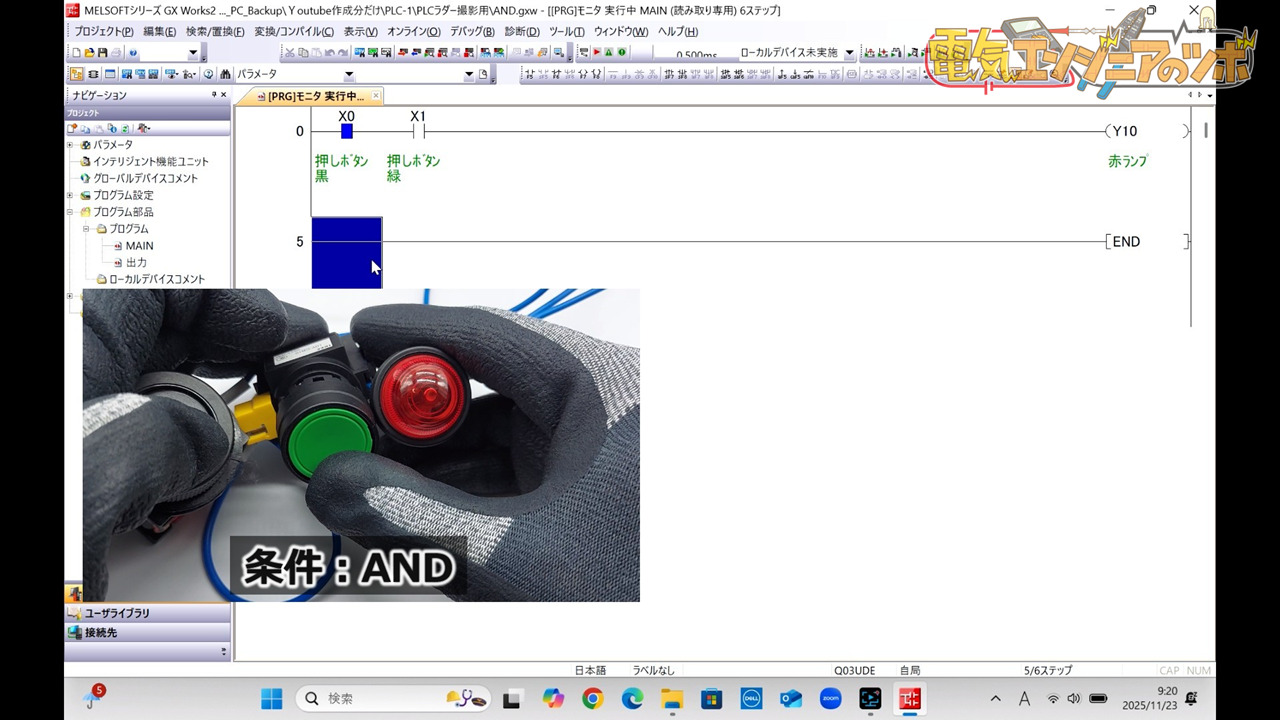
Task: Click the New project blank page icon
Action: 77,52
